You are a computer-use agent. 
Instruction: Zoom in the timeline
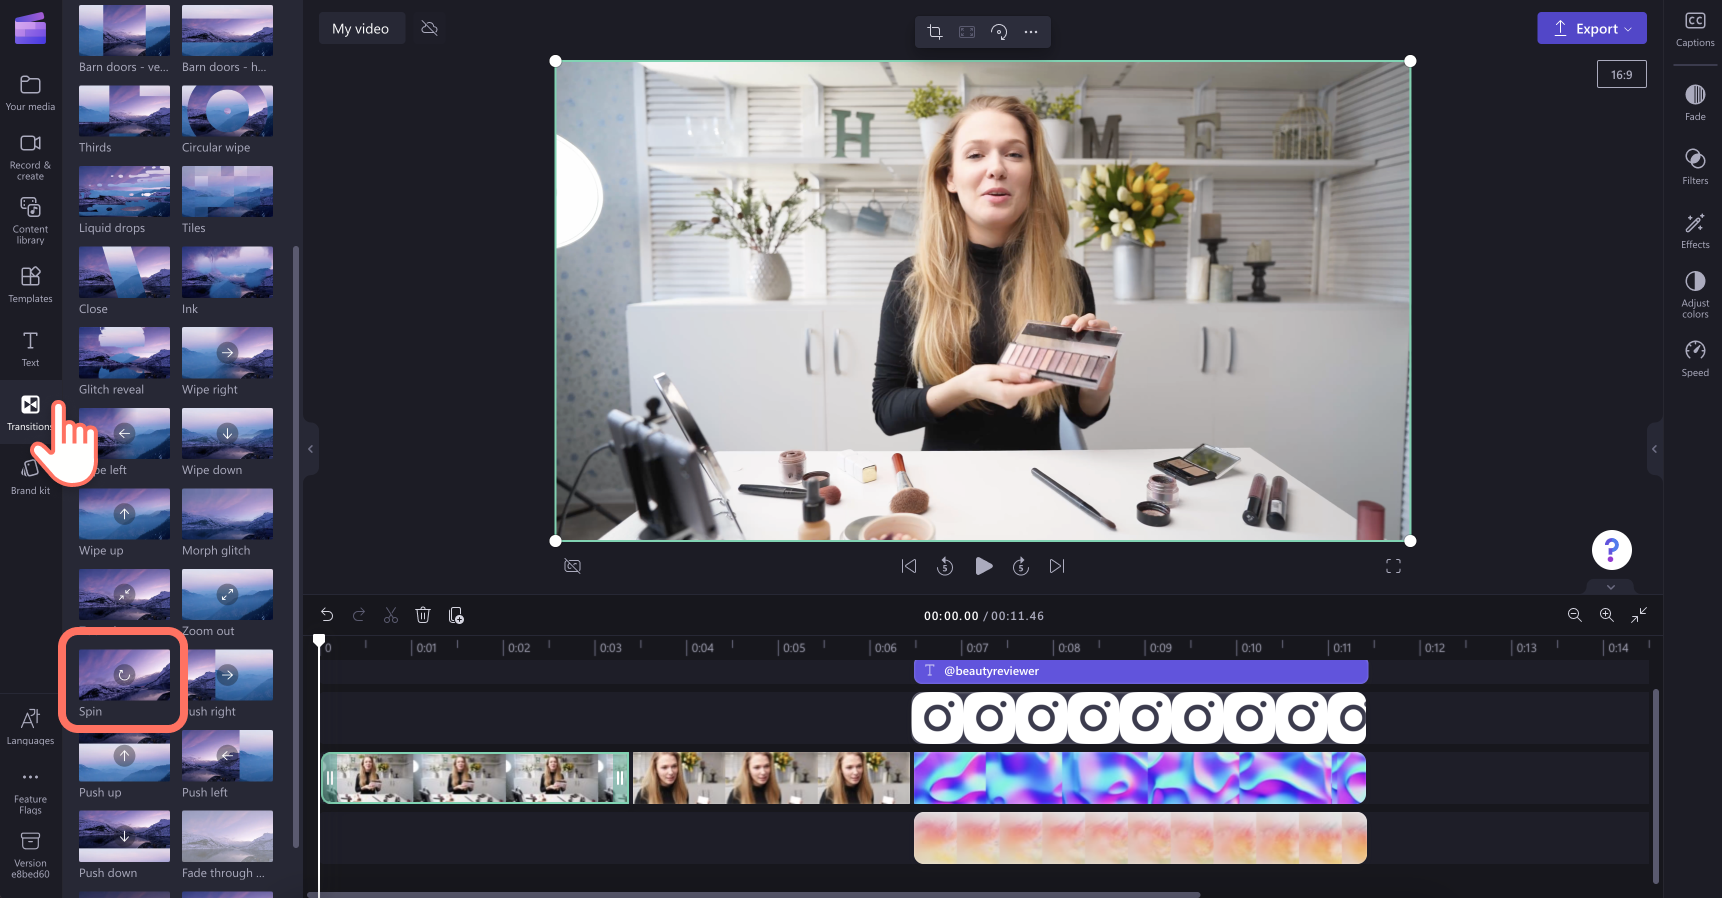click(x=1607, y=615)
